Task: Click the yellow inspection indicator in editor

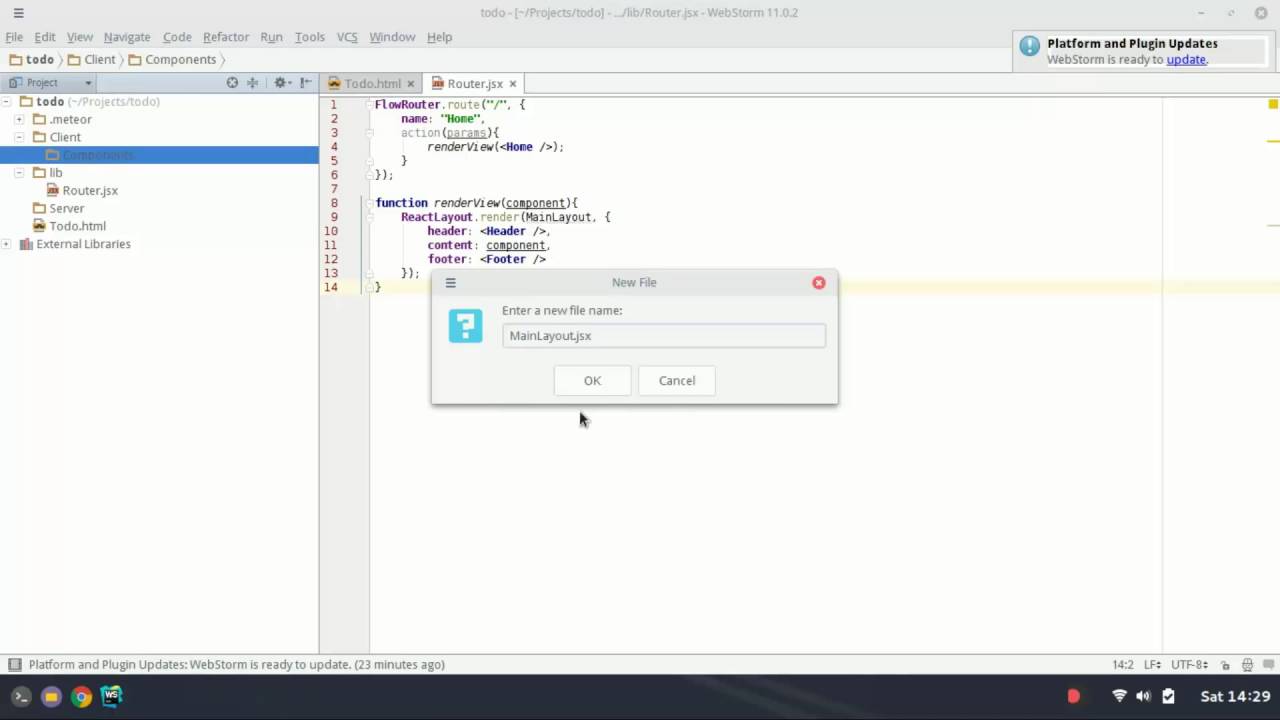Action: click(1273, 104)
